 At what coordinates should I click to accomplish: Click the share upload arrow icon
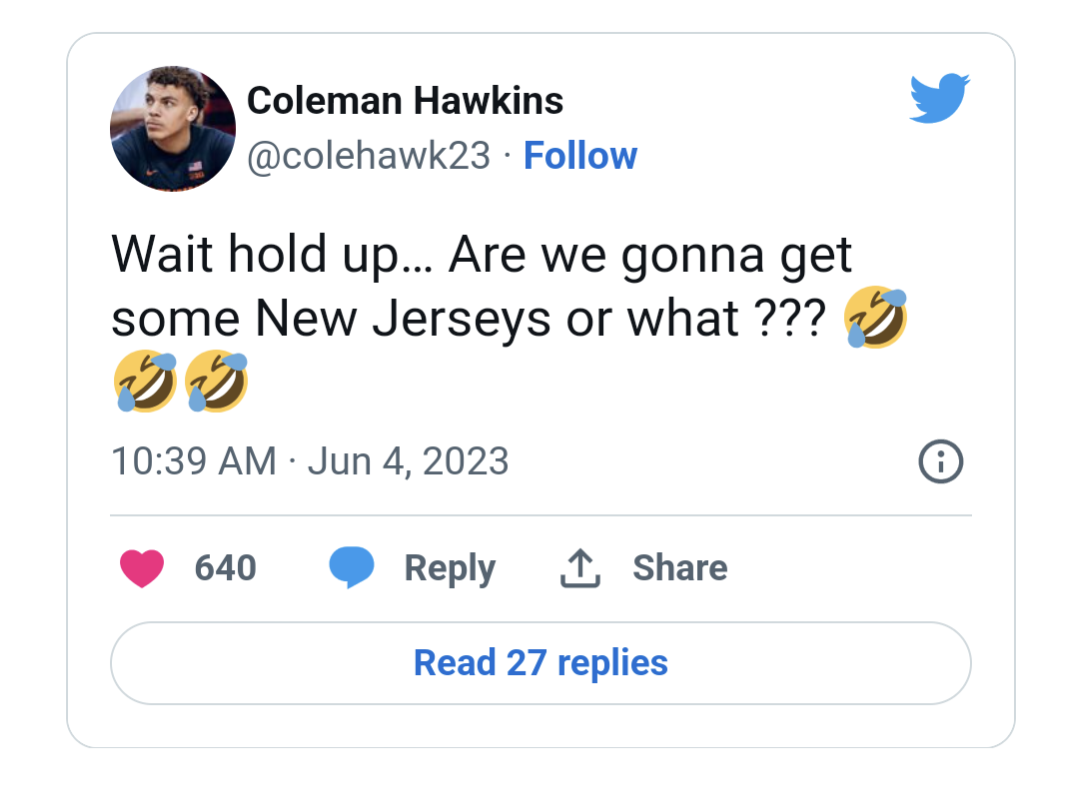(x=578, y=566)
